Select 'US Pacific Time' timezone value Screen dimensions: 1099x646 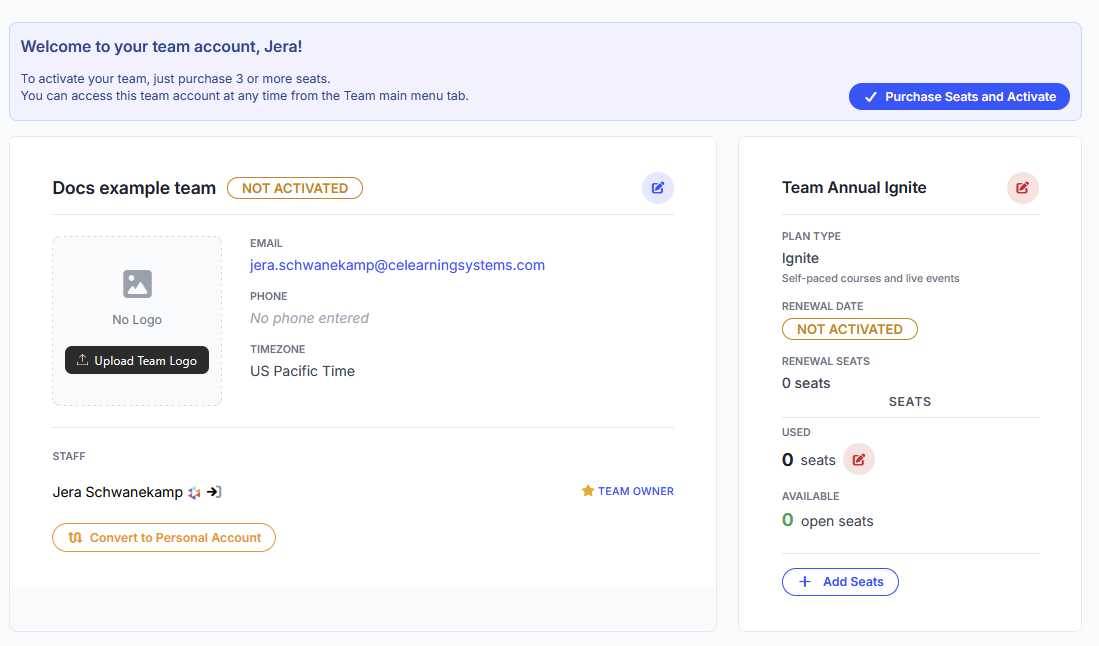(302, 371)
